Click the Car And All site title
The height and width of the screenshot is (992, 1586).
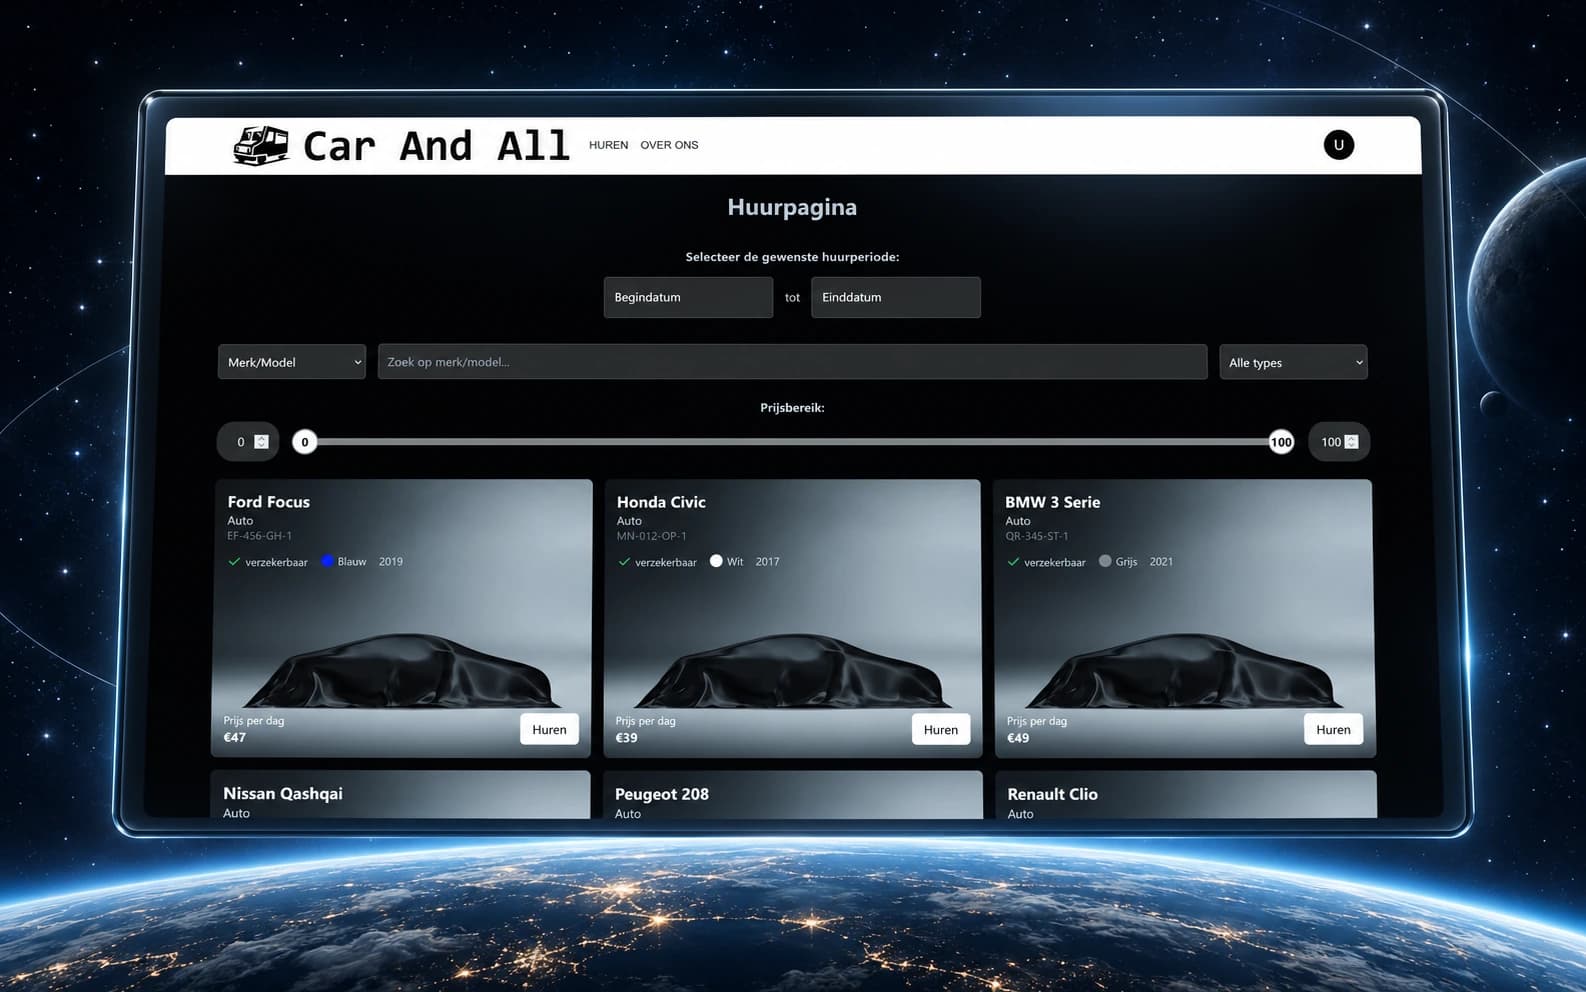436,146
